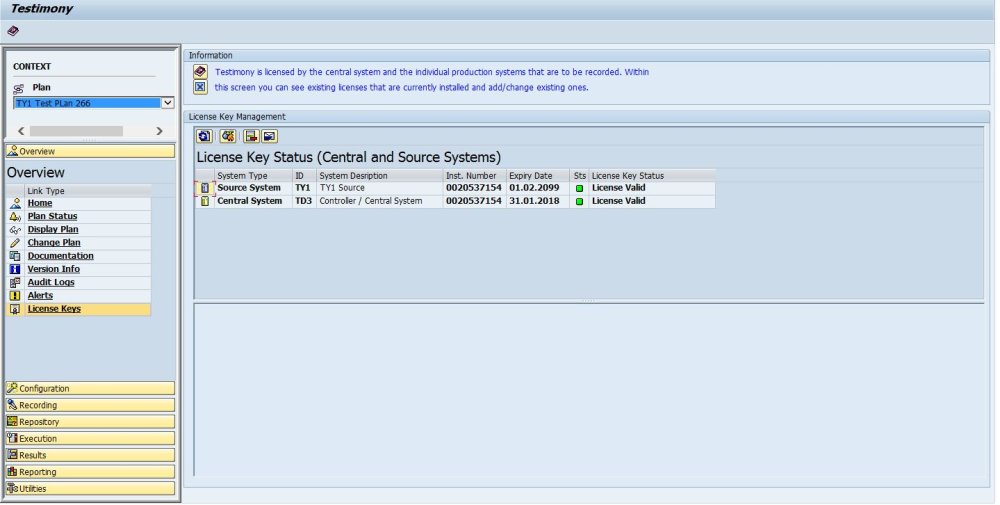Screen dimensions: 1000x505
Task: Click the Version Info icon
Action: point(15,269)
